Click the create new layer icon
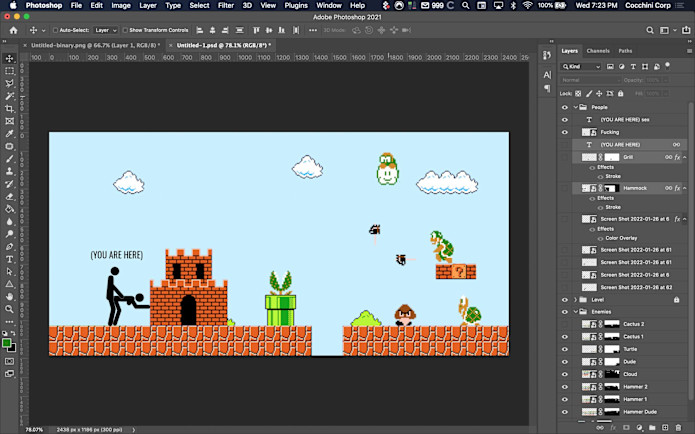 [x=665, y=427]
